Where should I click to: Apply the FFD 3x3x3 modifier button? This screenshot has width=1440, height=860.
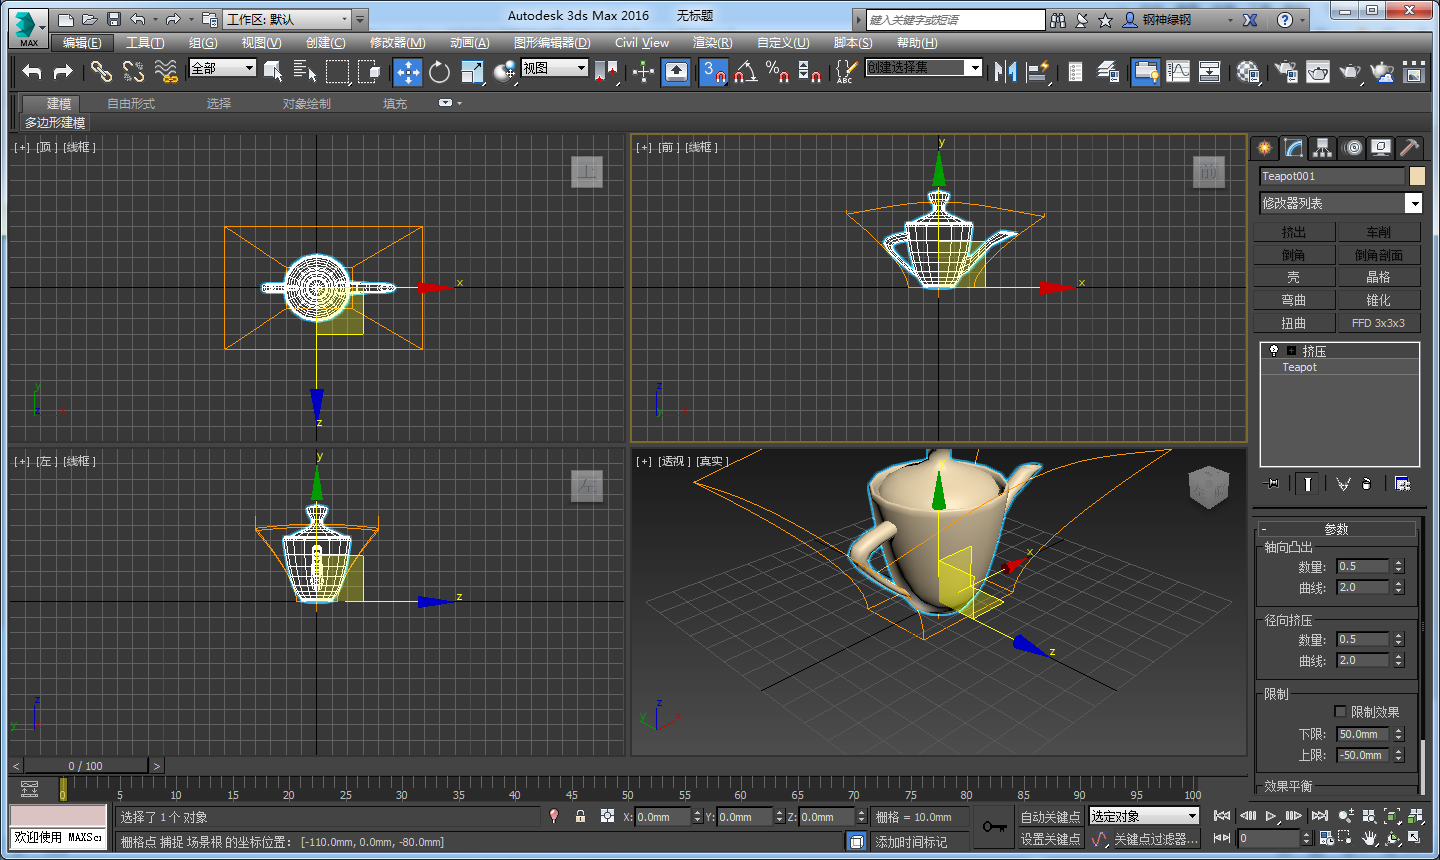coord(1379,323)
